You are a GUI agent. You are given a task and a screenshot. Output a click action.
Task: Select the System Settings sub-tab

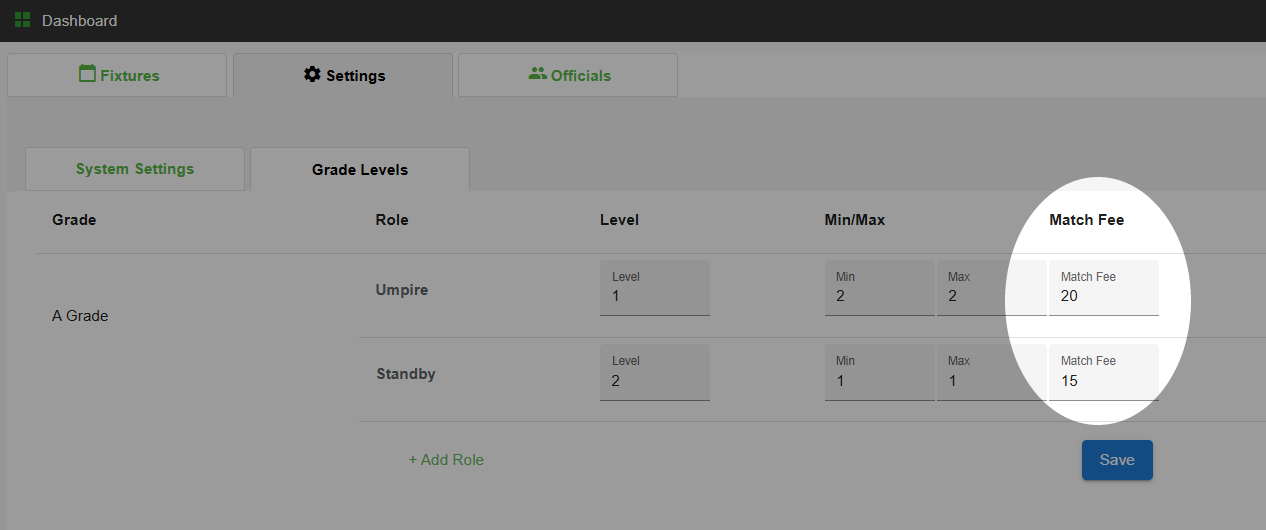point(135,169)
